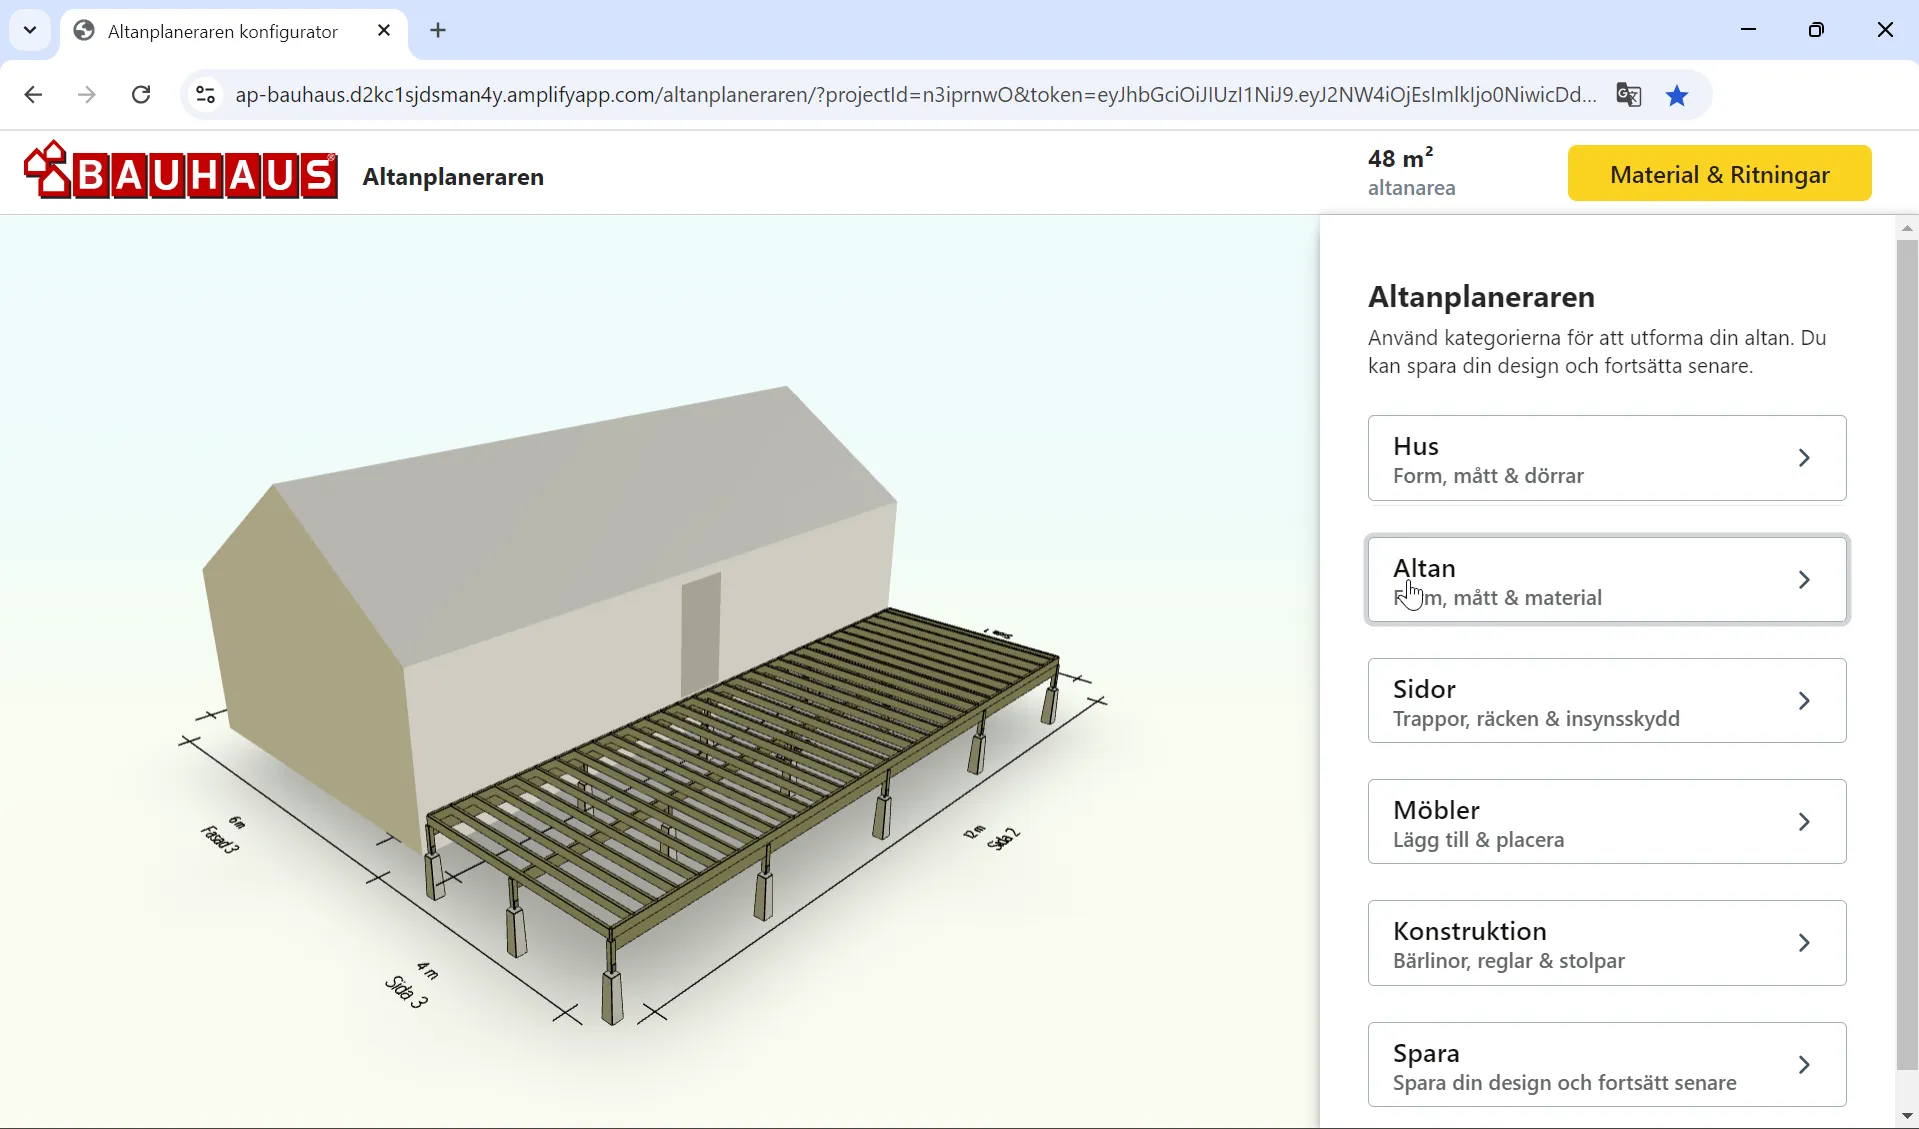This screenshot has width=1919, height=1129.
Task: Navigate back using the browser arrow
Action: 33,94
